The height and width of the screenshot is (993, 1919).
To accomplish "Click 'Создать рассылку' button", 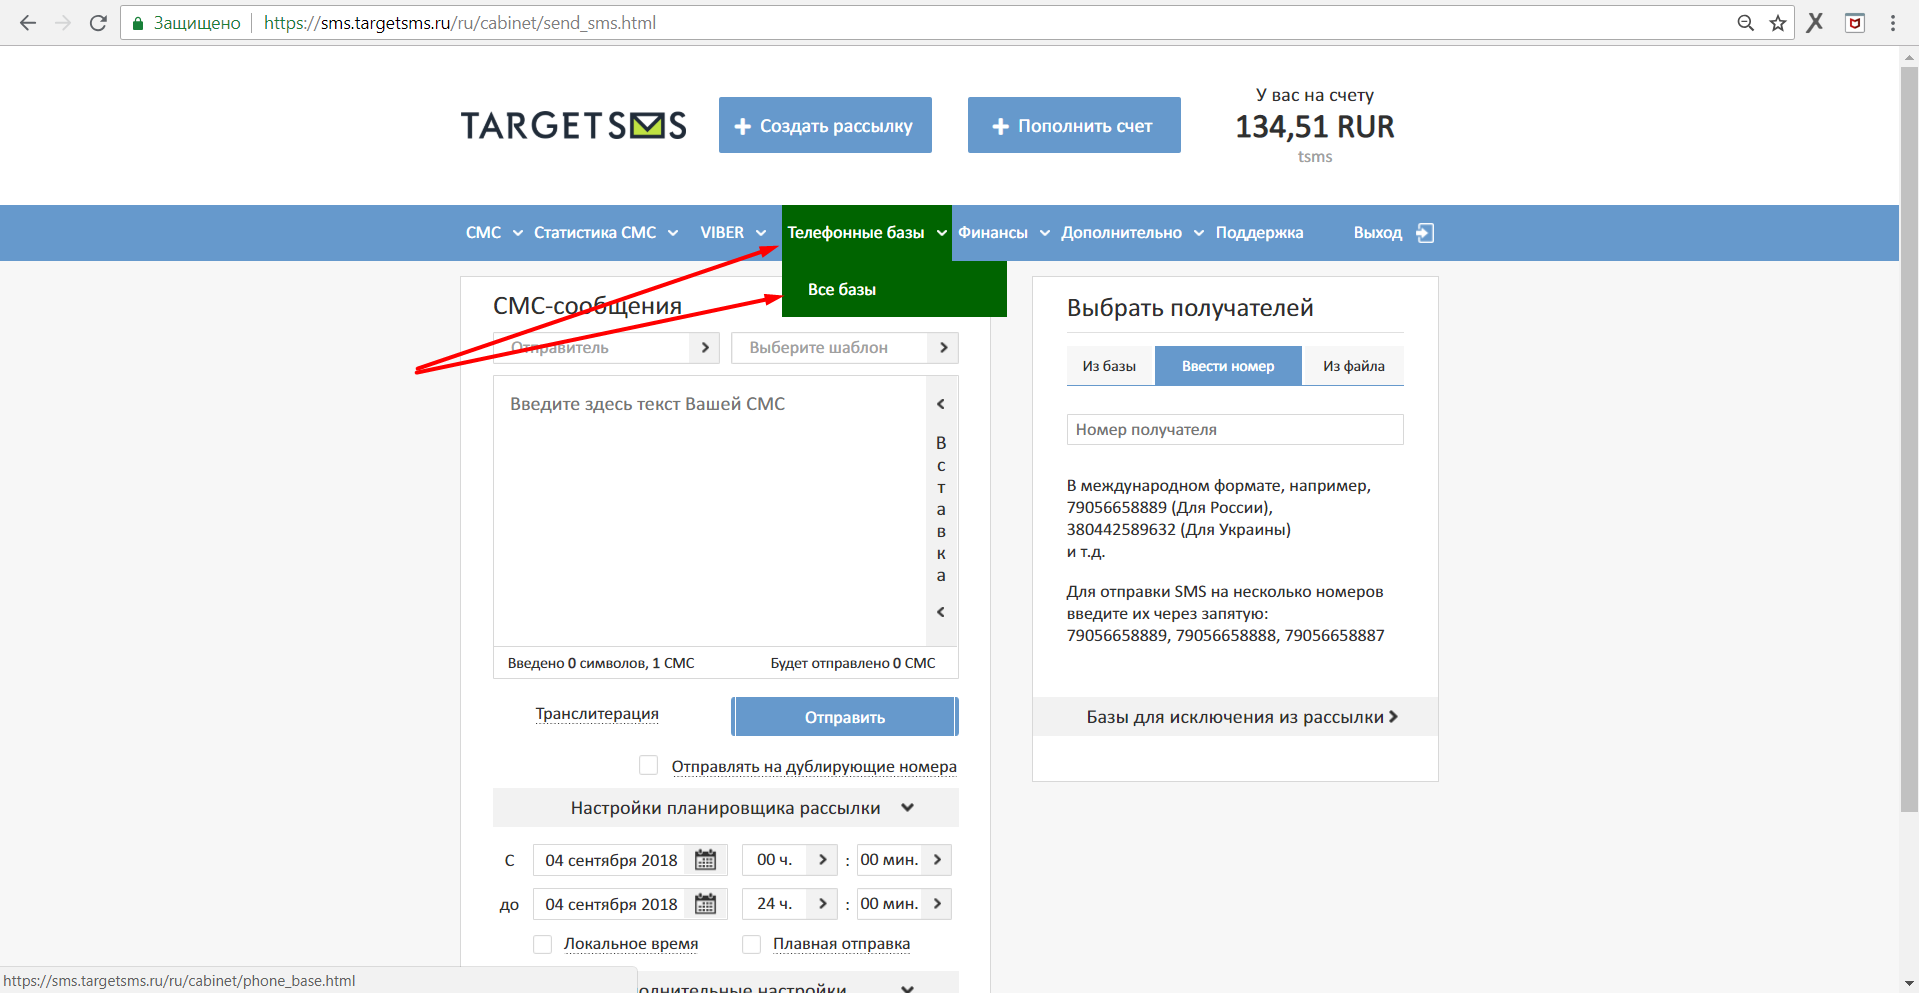I will 825,125.
